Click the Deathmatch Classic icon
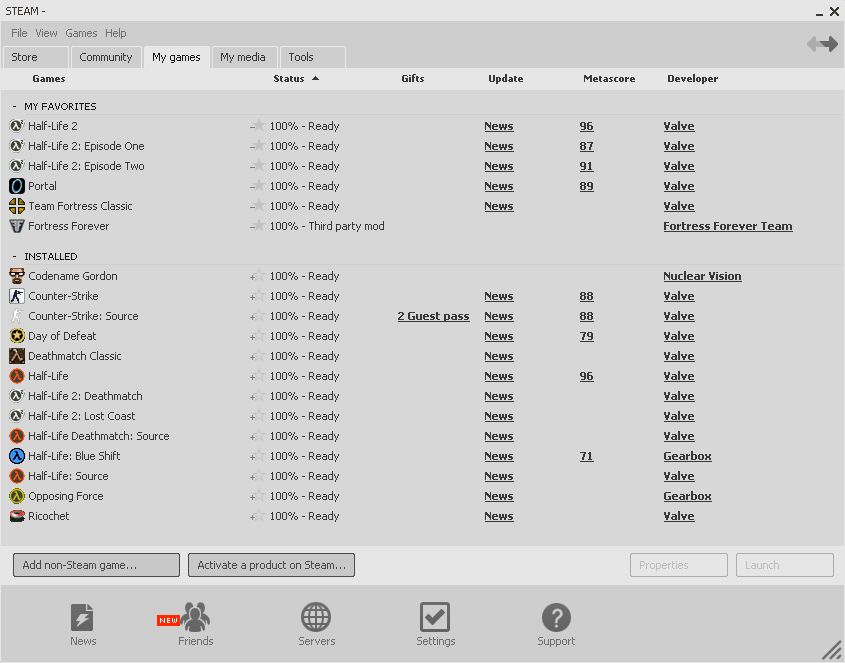This screenshot has height=663, width=845. [17, 356]
